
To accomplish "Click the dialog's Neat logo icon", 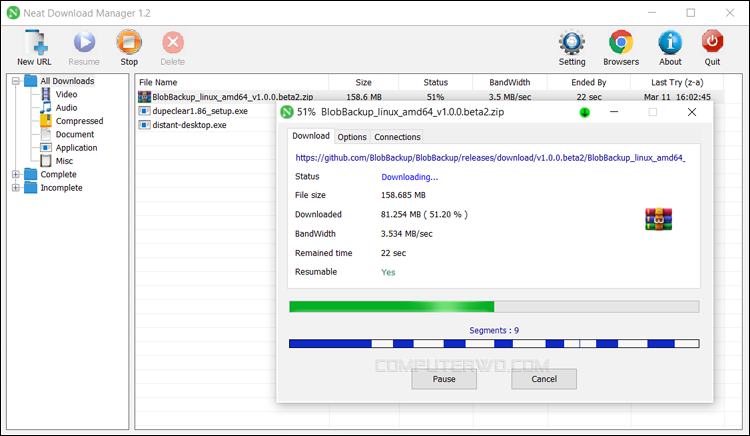I will (287, 112).
